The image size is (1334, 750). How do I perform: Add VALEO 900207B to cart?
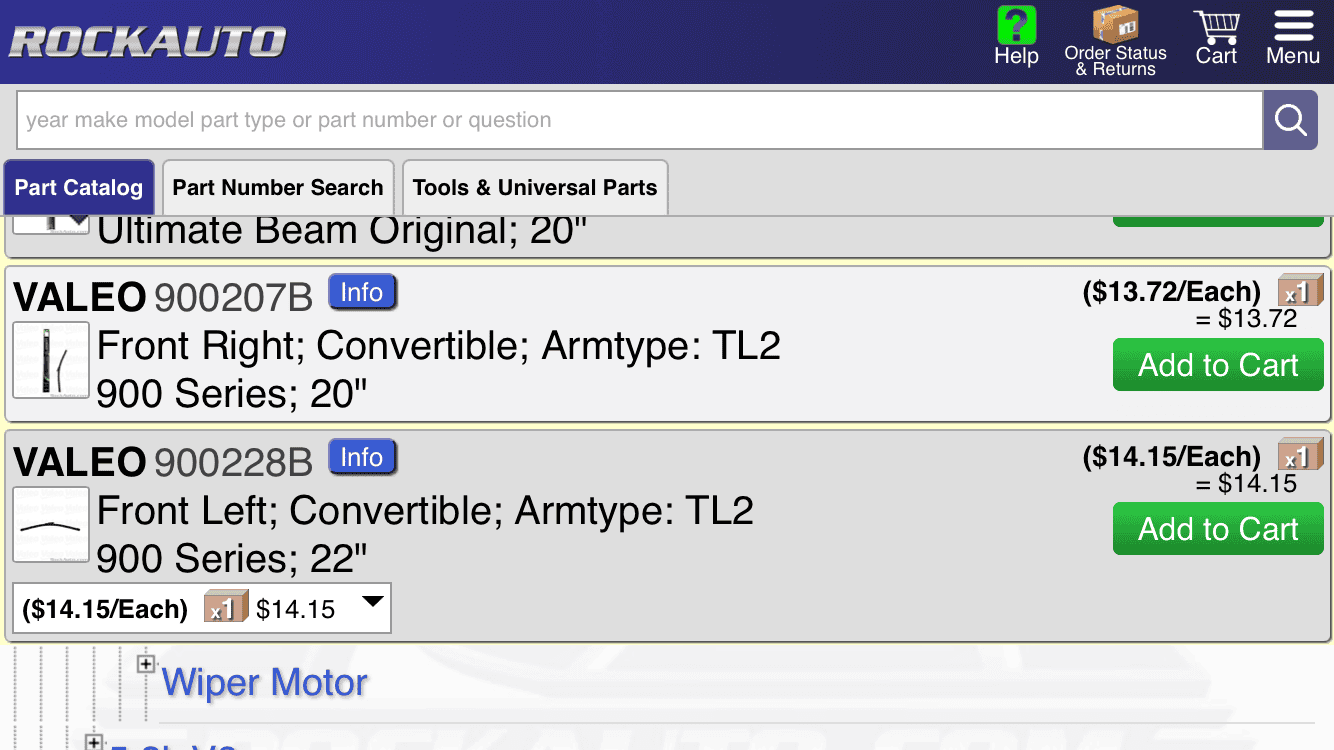[x=1218, y=365]
